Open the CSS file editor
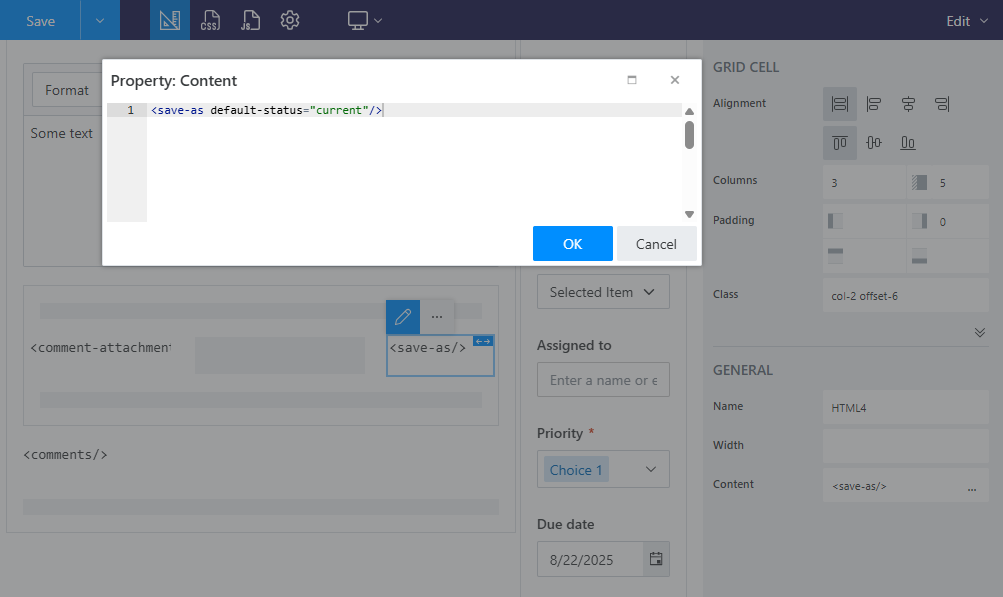Image resolution: width=1003 pixels, height=597 pixels. tap(210, 20)
